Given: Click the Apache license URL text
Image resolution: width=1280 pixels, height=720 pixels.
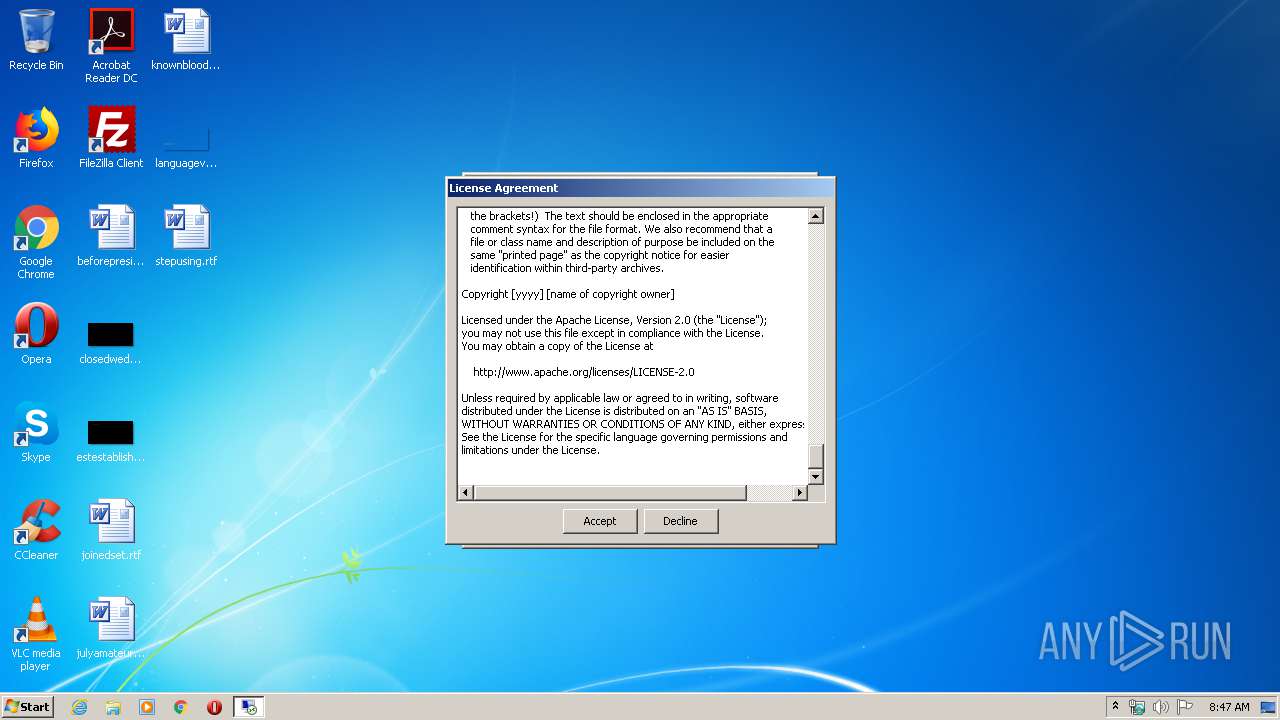Looking at the screenshot, I should click(583, 372).
